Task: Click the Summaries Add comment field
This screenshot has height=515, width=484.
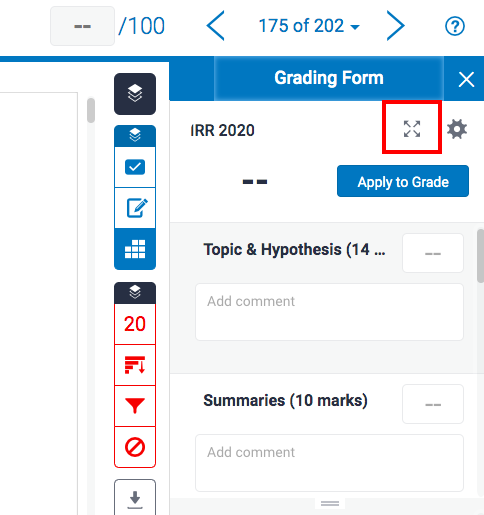Action: click(x=329, y=463)
